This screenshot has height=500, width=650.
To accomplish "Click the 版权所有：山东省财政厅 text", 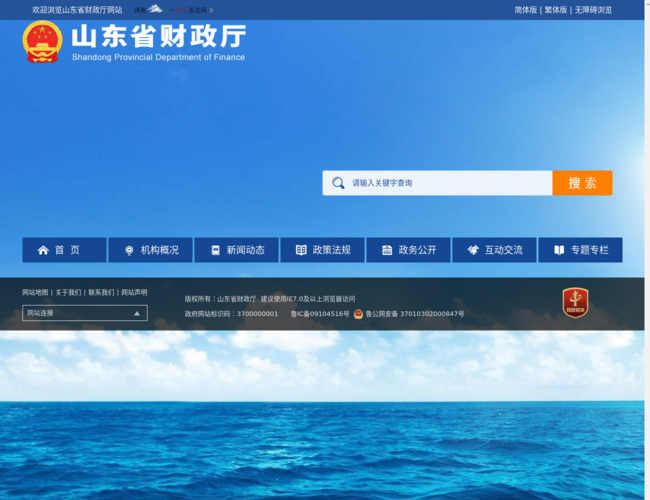I will 220,299.
